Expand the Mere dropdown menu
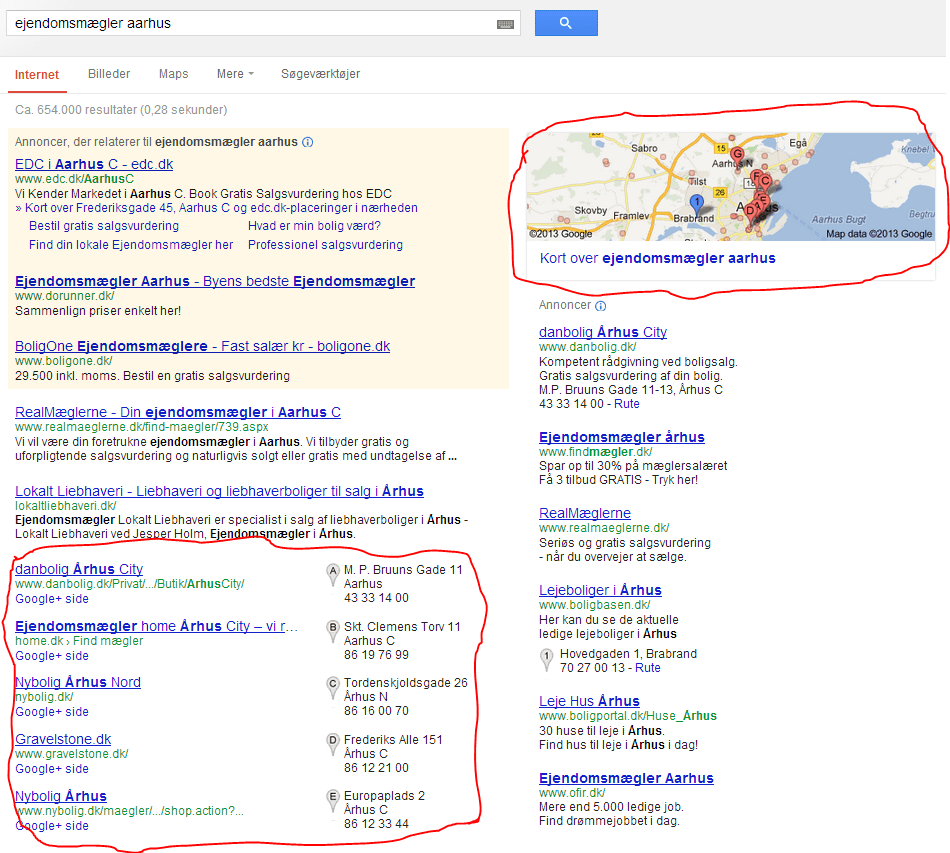The height and width of the screenshot is (853, 950). tap(235, 74)
